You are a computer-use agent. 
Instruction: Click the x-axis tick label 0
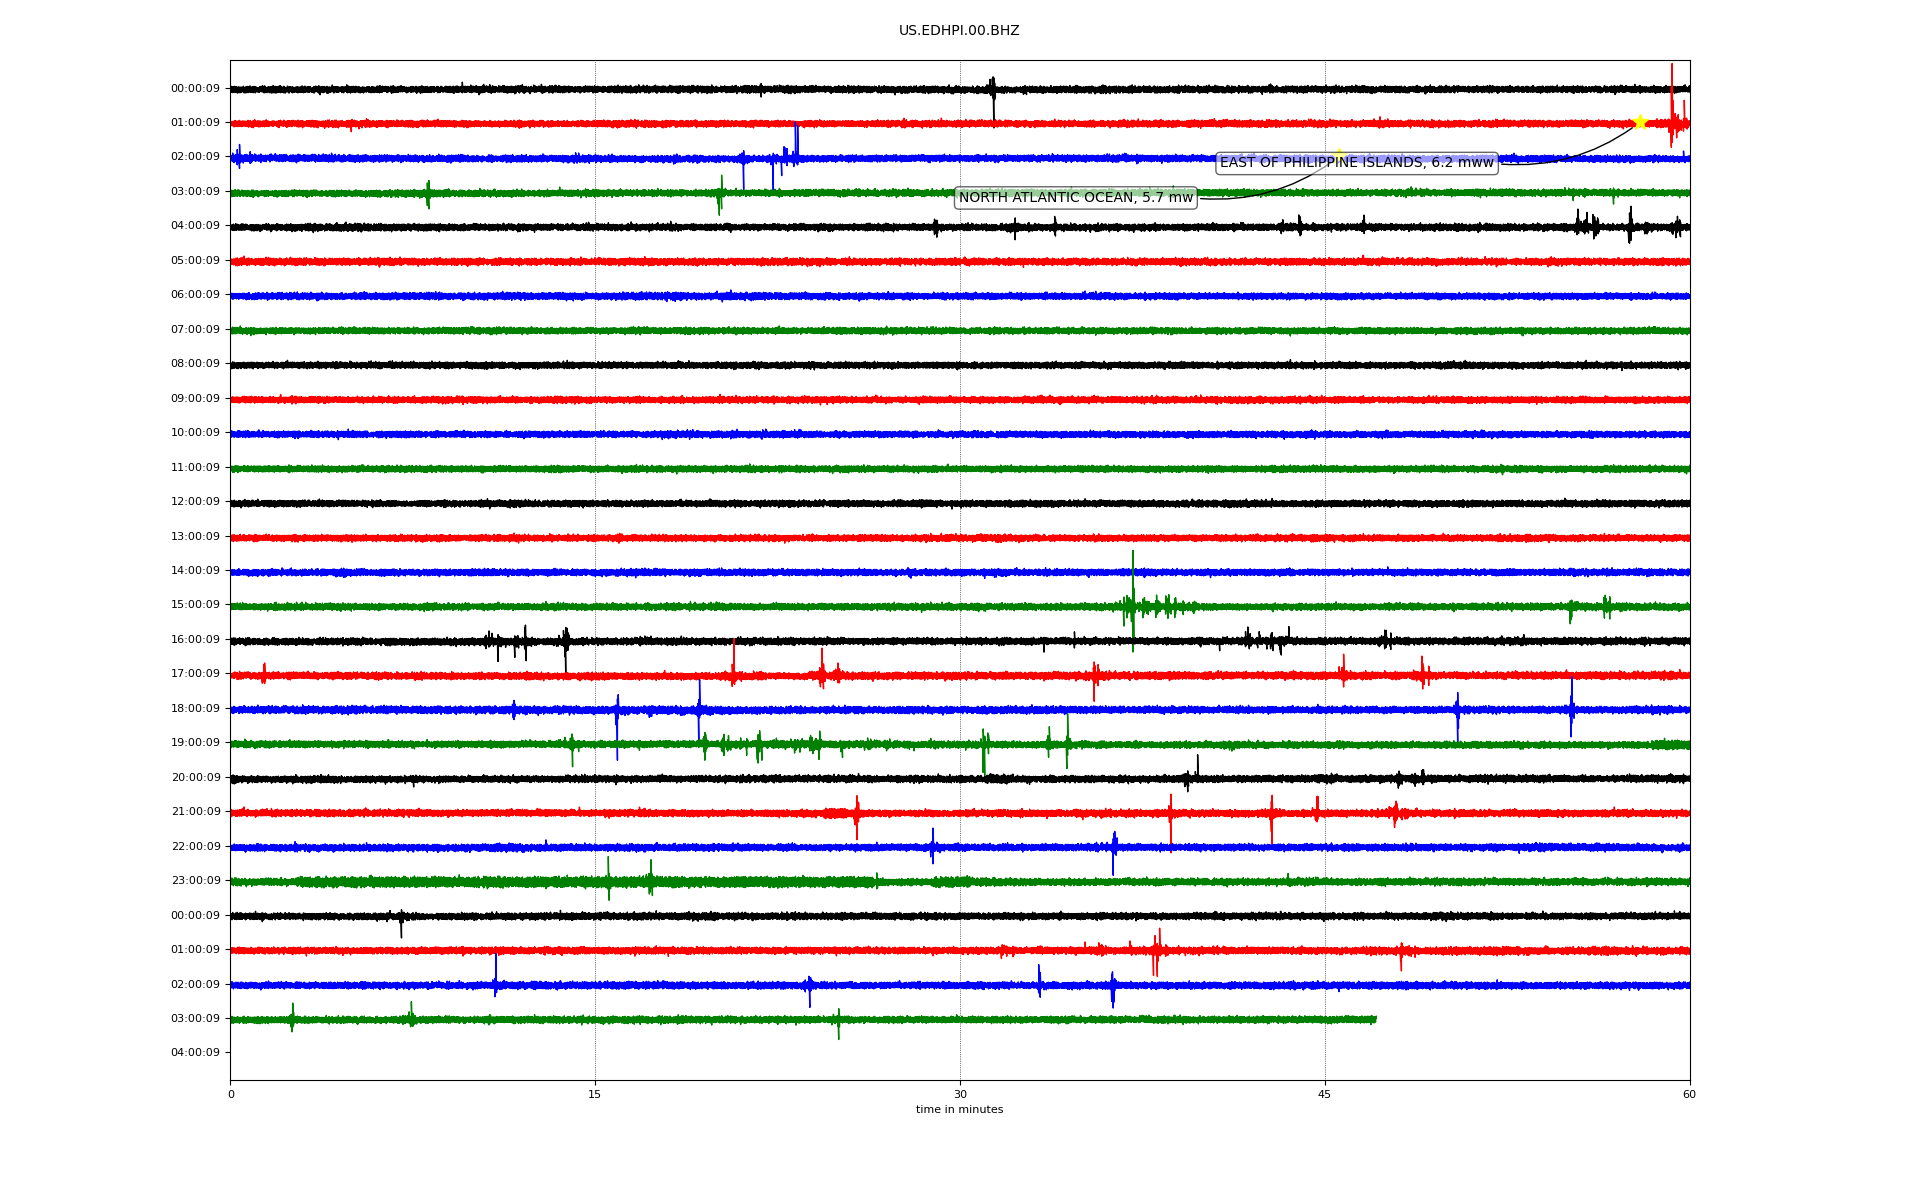pyautogui.click(x=231, y=1095)
